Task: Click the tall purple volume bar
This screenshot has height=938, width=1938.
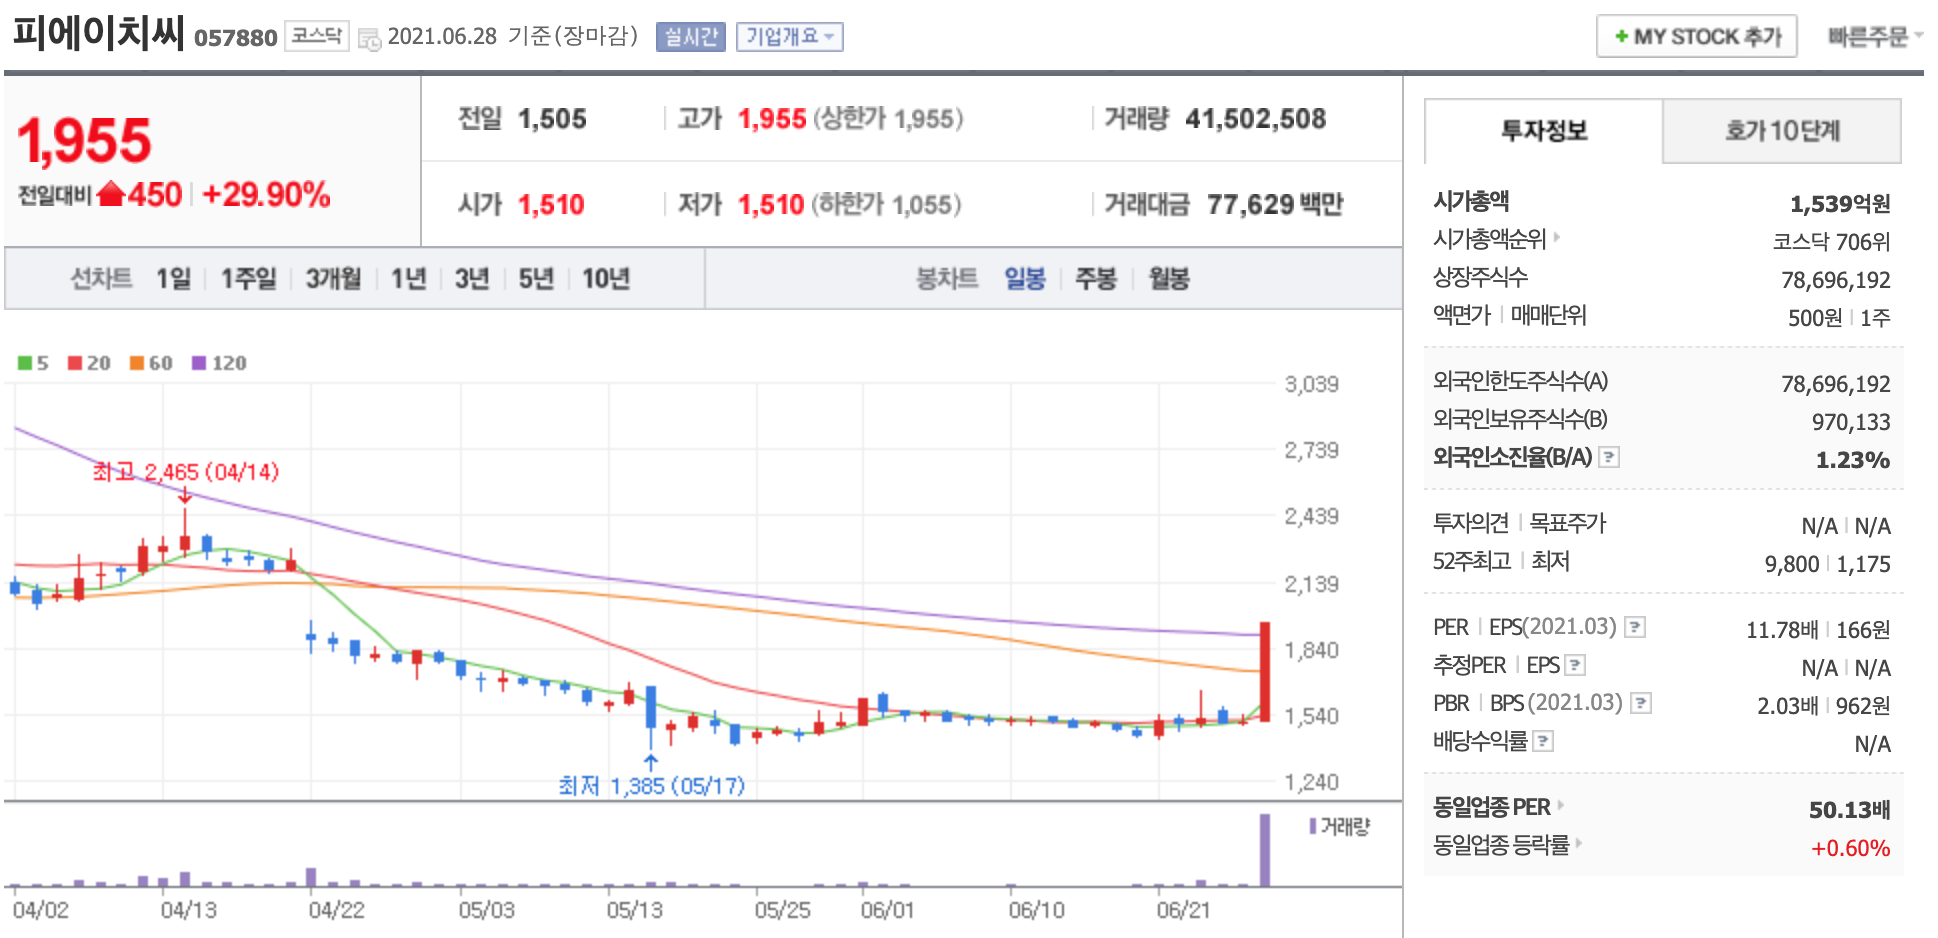Action: click(x=1265, y=850)
